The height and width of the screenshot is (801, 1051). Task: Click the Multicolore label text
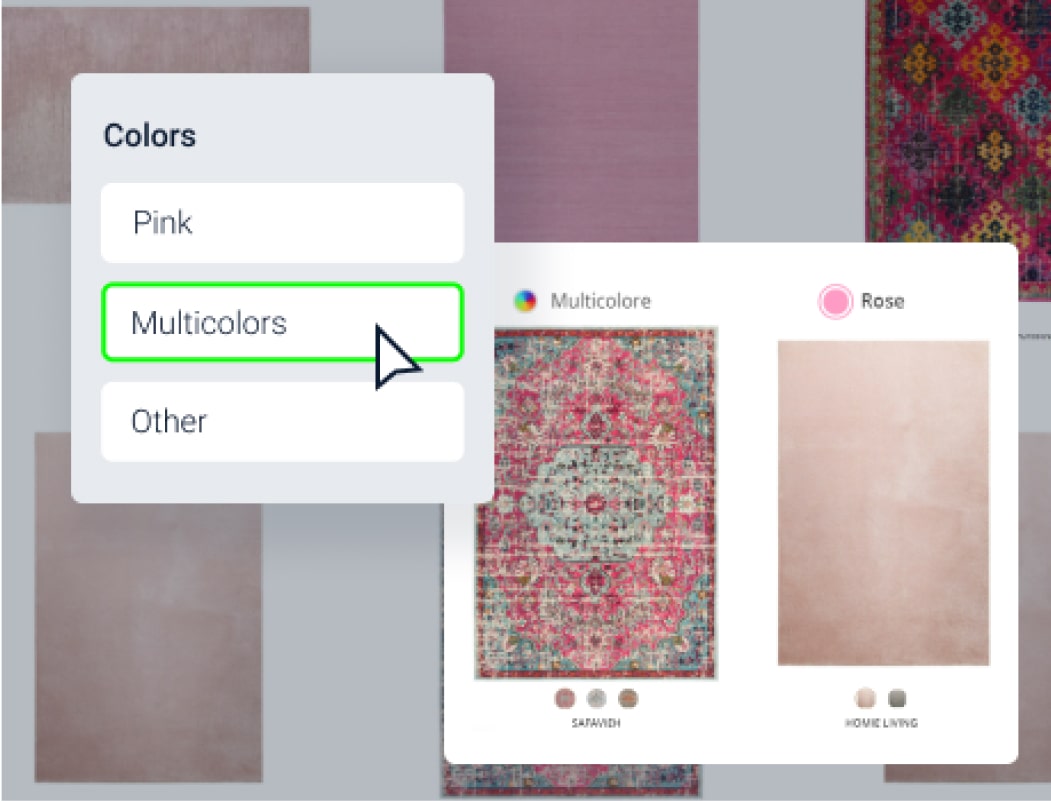(601, 302)
